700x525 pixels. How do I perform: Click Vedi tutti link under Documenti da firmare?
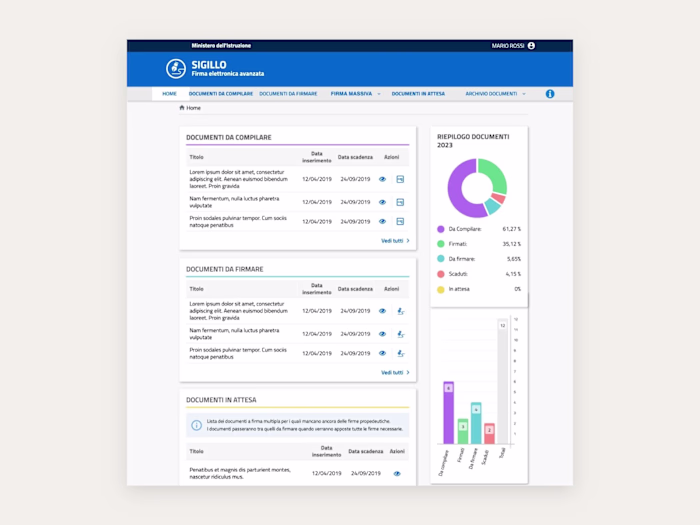[x=392, y=372]
